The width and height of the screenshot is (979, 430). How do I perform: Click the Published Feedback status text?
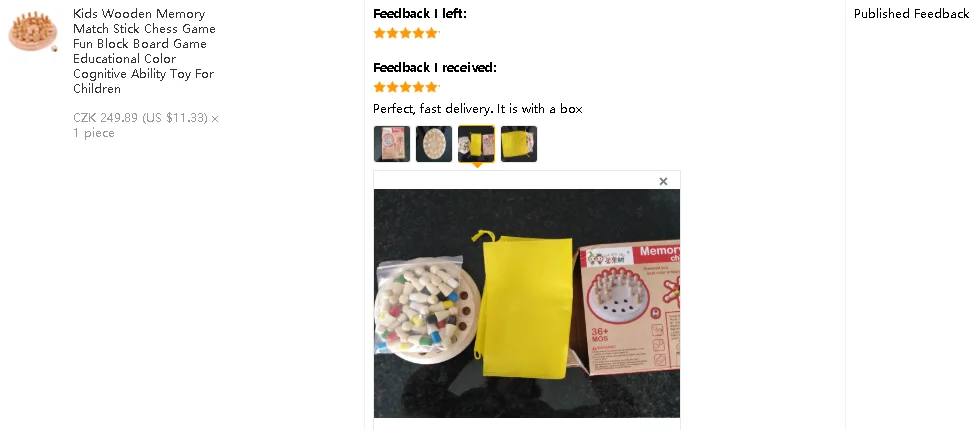coord(911,14)
